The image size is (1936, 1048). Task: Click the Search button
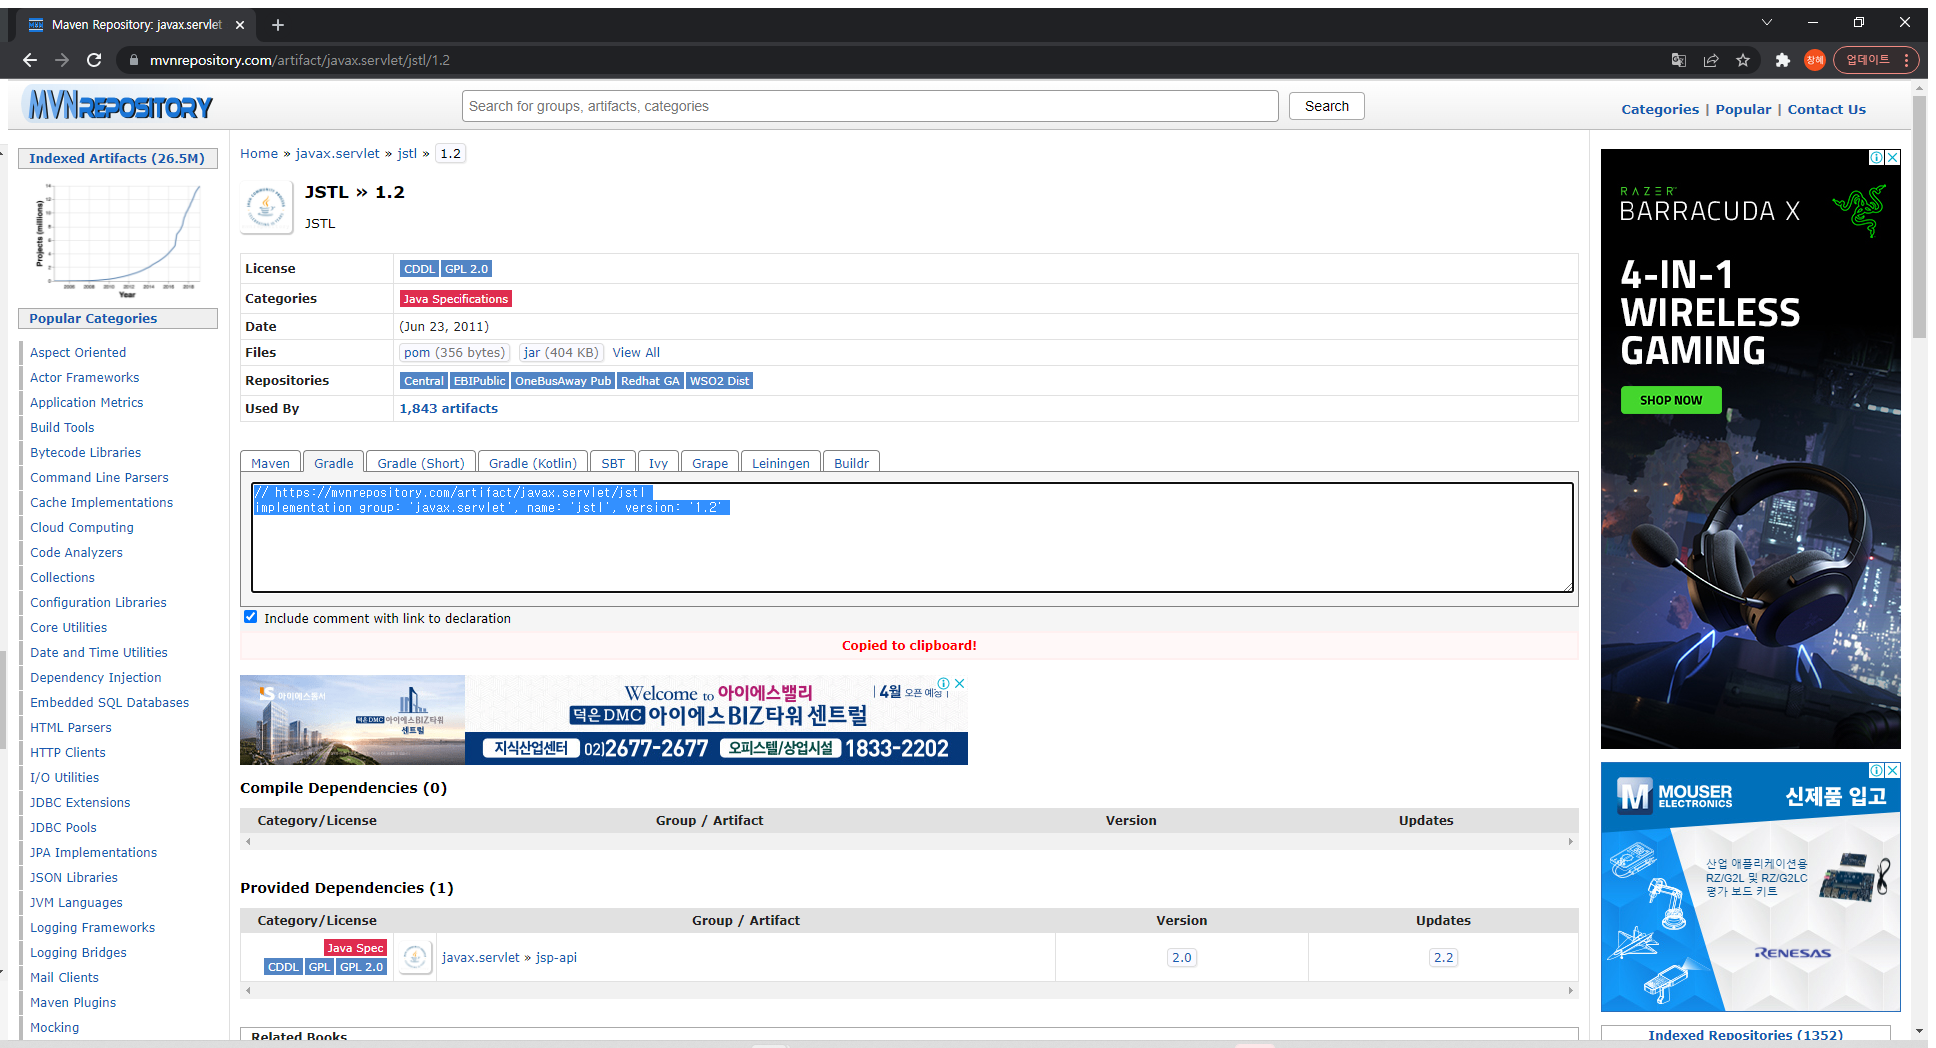[1327, 106]
